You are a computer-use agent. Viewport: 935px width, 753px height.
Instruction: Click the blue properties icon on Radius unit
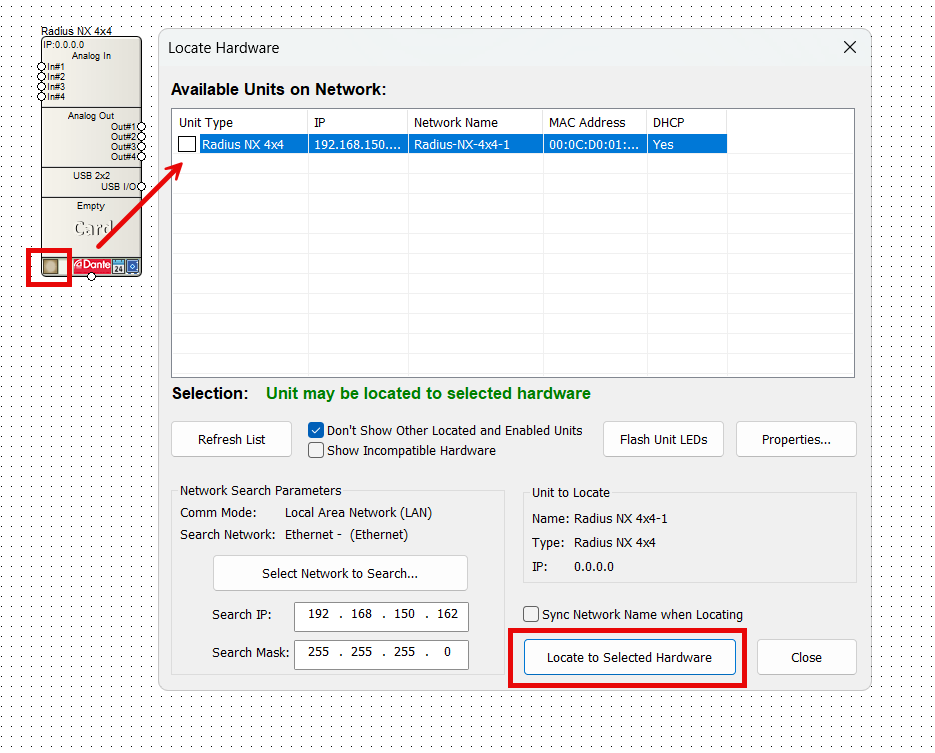coord(132,267)
